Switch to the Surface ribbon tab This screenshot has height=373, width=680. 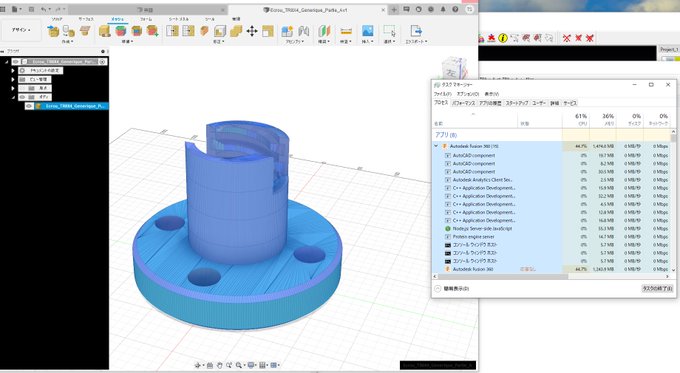point(86,19)
